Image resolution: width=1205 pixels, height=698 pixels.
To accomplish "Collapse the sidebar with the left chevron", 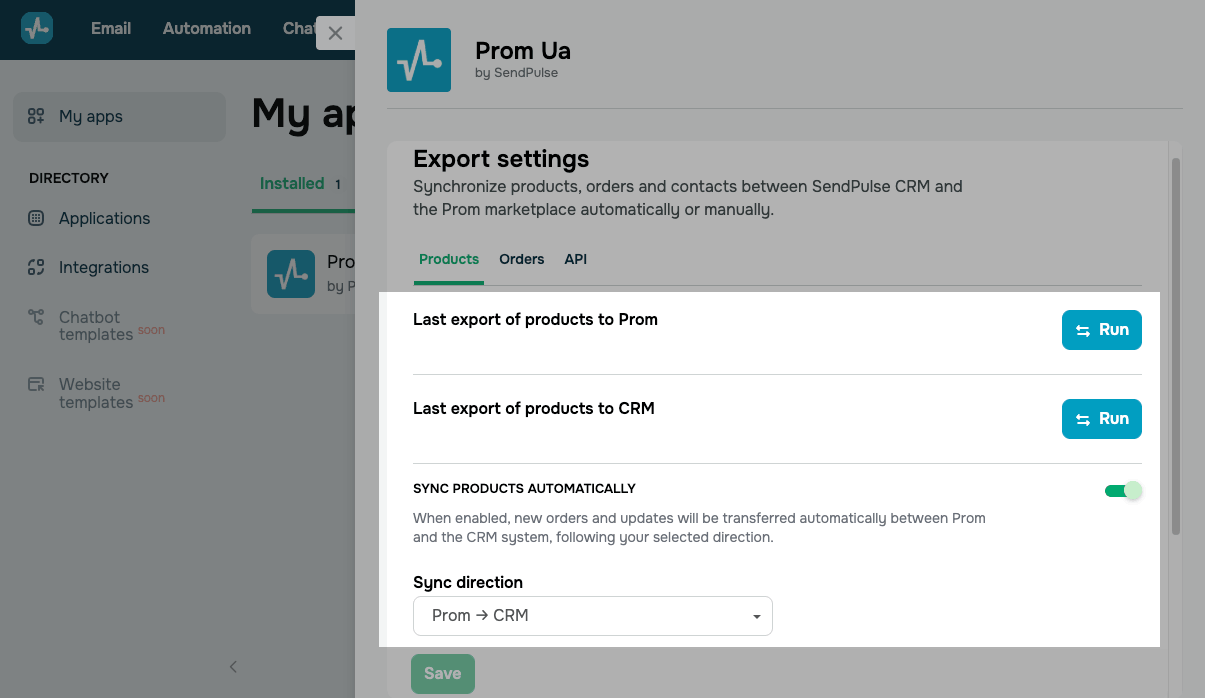I will click(x=233, y=666).
